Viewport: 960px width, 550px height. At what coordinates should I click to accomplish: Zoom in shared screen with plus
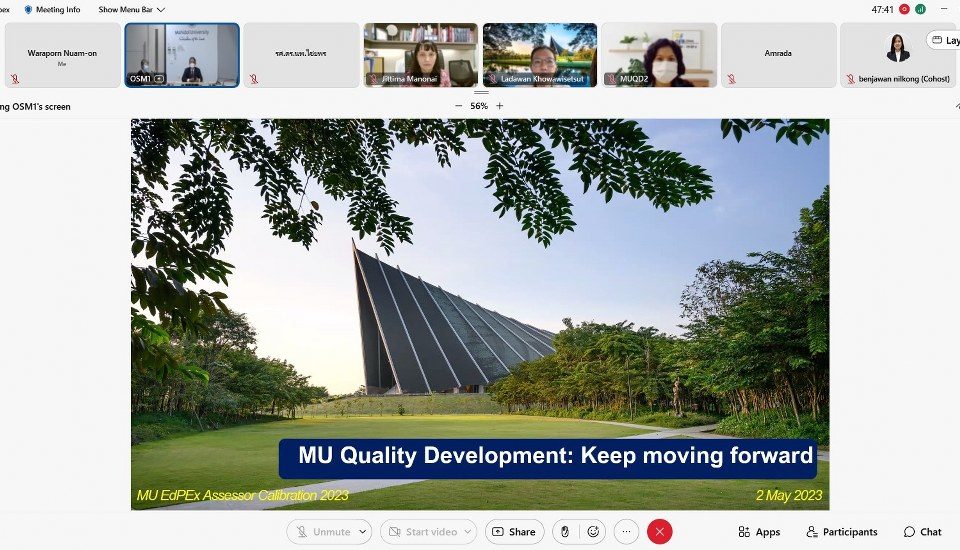click(x=500, y=106)
